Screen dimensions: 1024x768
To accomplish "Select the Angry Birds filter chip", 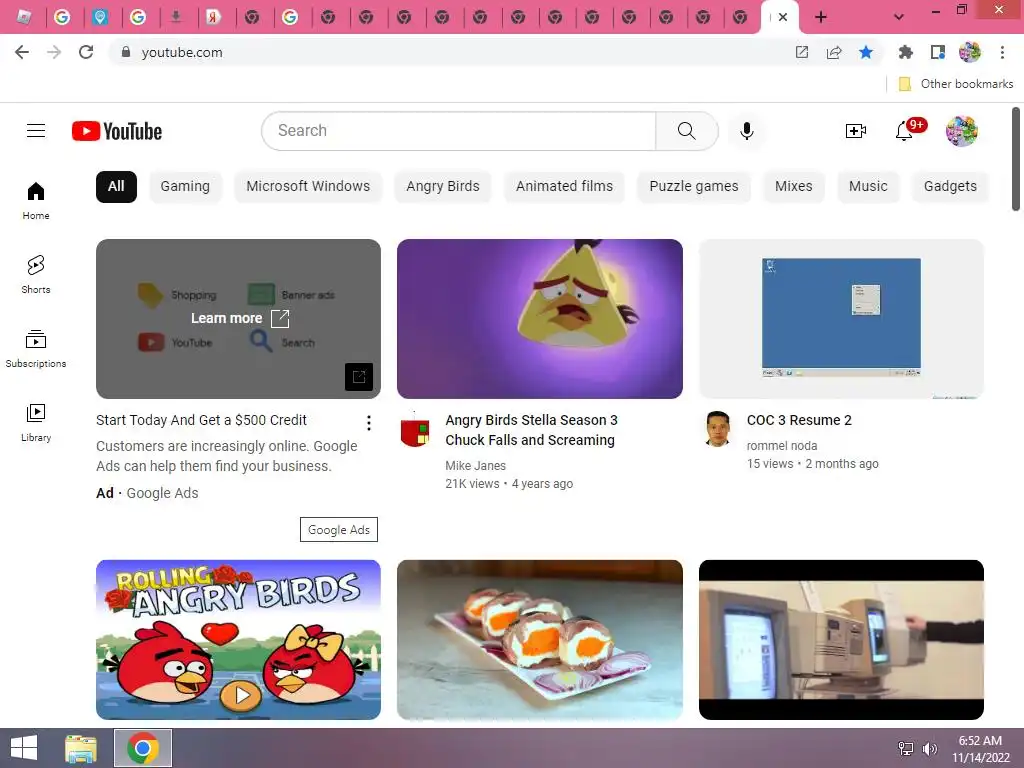I will pyautogui.click(x=443, y=187).
